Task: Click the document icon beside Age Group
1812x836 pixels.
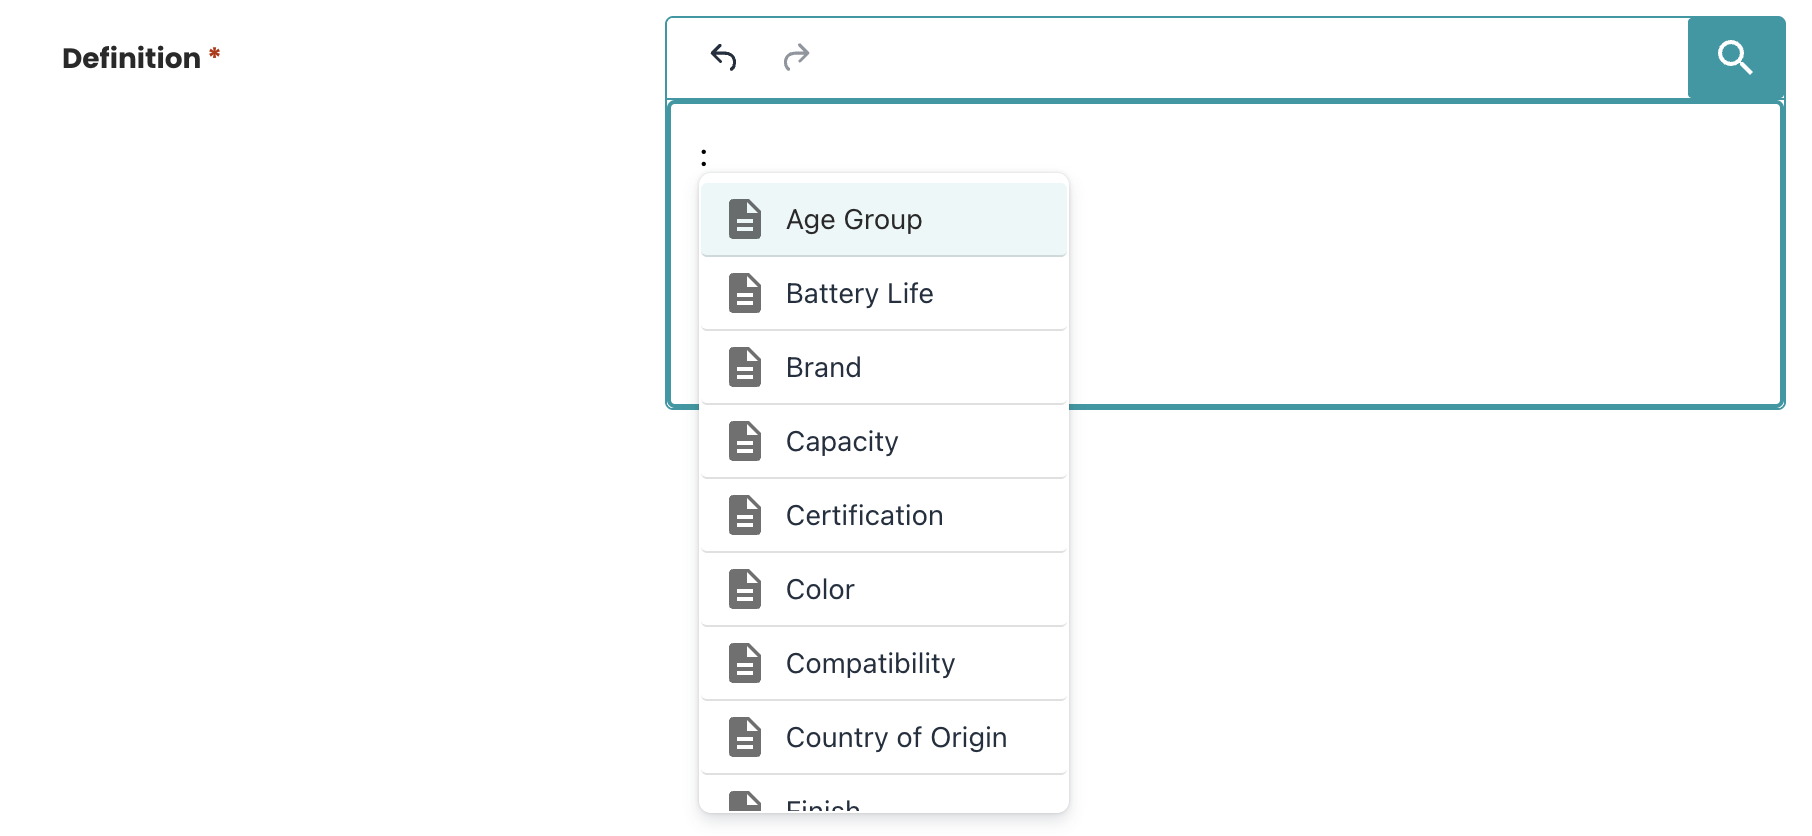Action: tap(745, 219)
